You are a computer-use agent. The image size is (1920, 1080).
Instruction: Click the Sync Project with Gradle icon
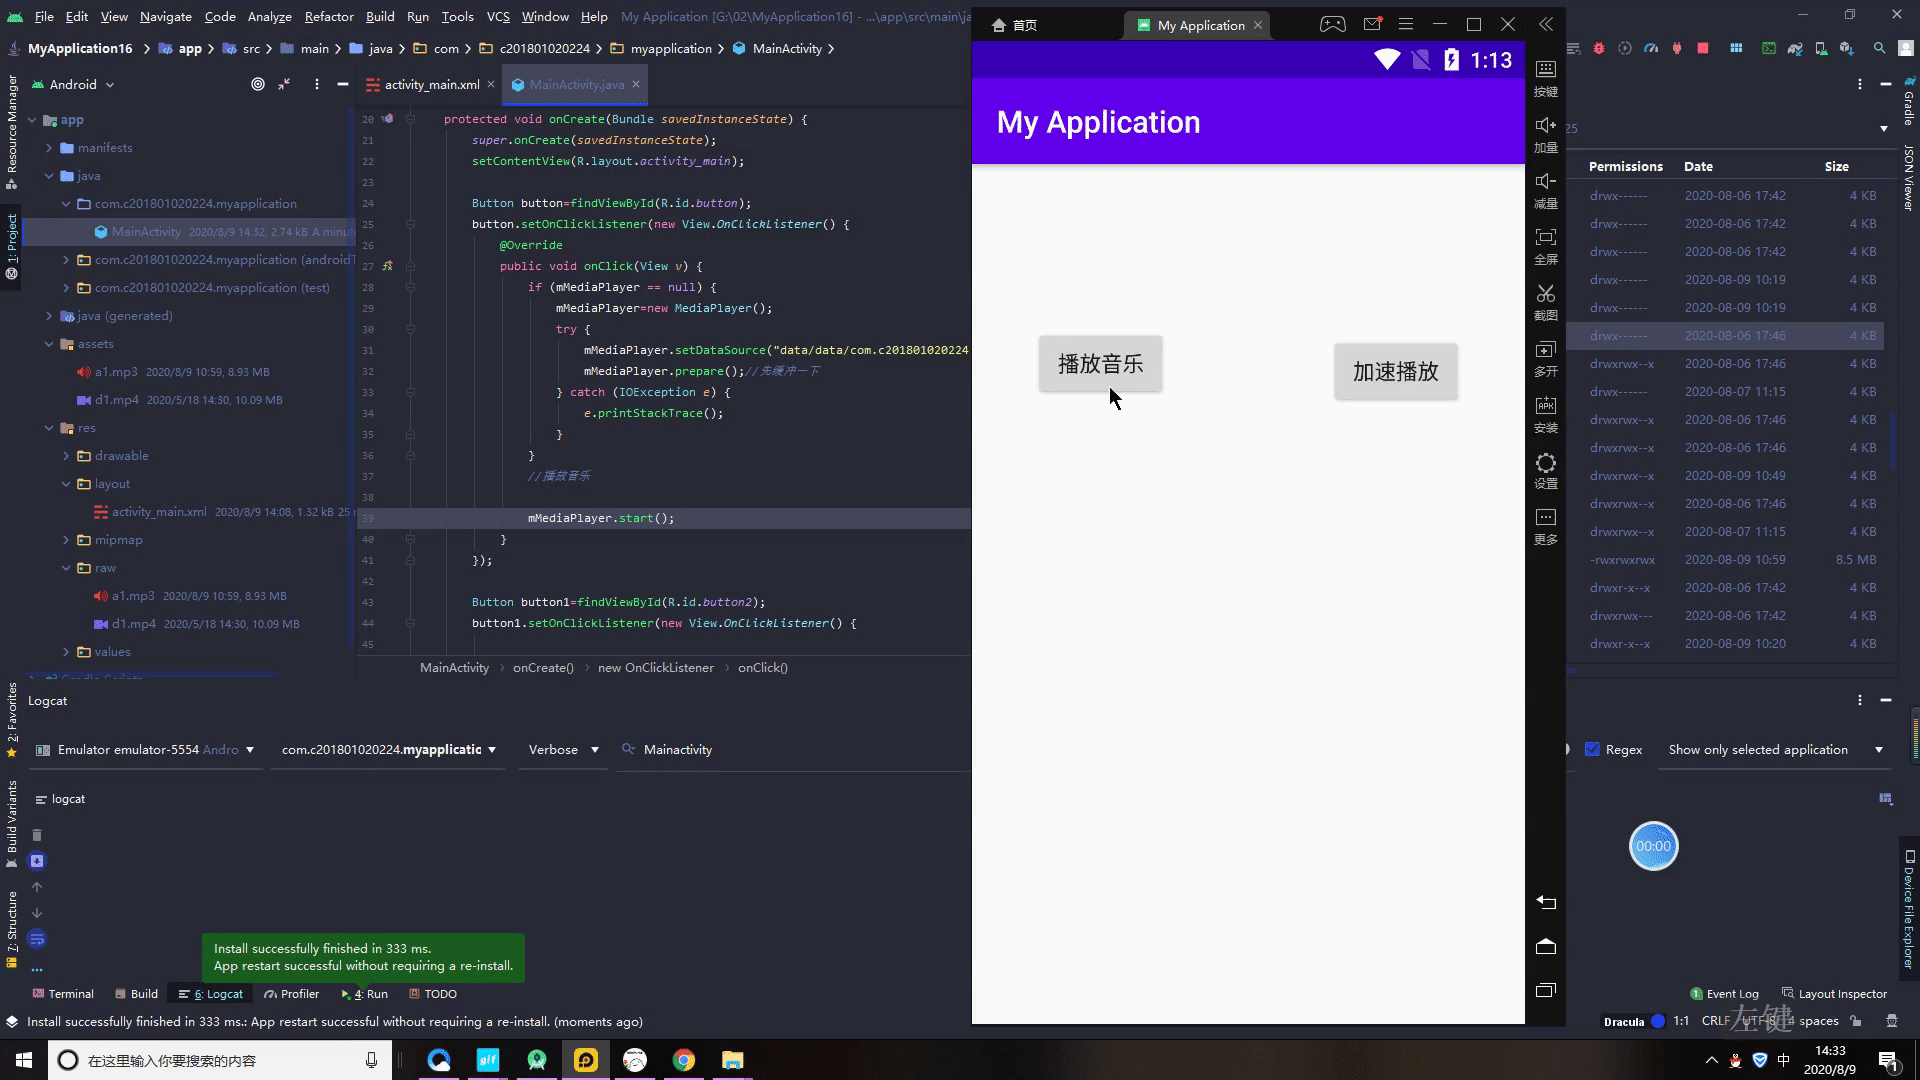click(1795, 48)
